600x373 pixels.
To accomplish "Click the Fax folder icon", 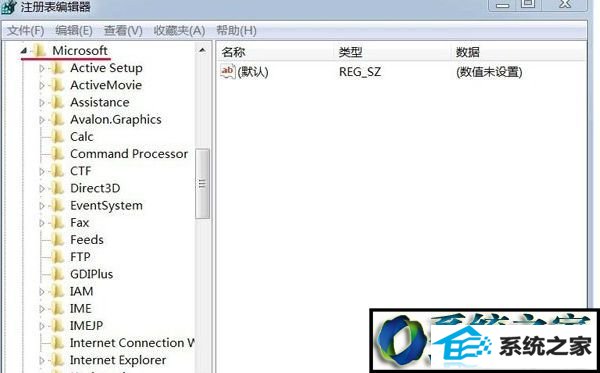I will [x=58, y=223].
